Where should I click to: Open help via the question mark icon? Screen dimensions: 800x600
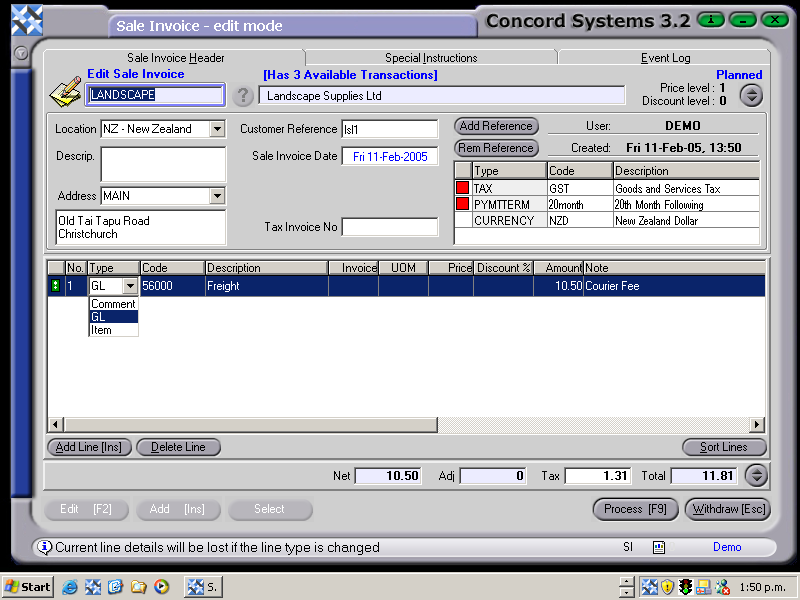click(243, 96)
